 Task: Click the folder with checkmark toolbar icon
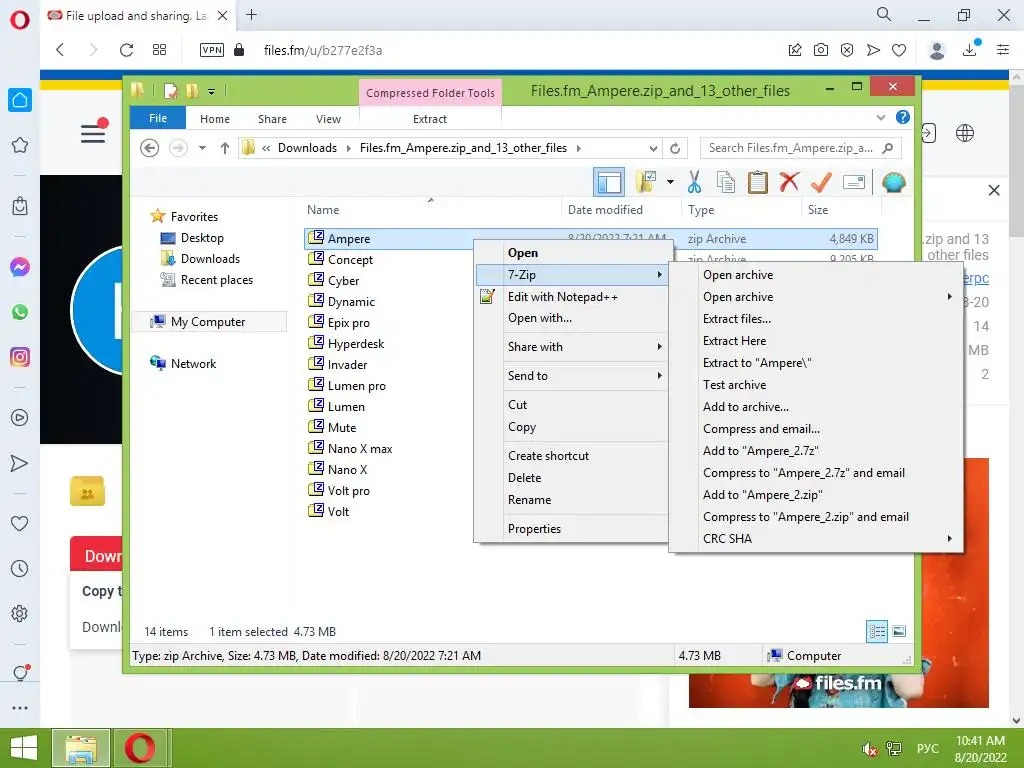[646, 182]
